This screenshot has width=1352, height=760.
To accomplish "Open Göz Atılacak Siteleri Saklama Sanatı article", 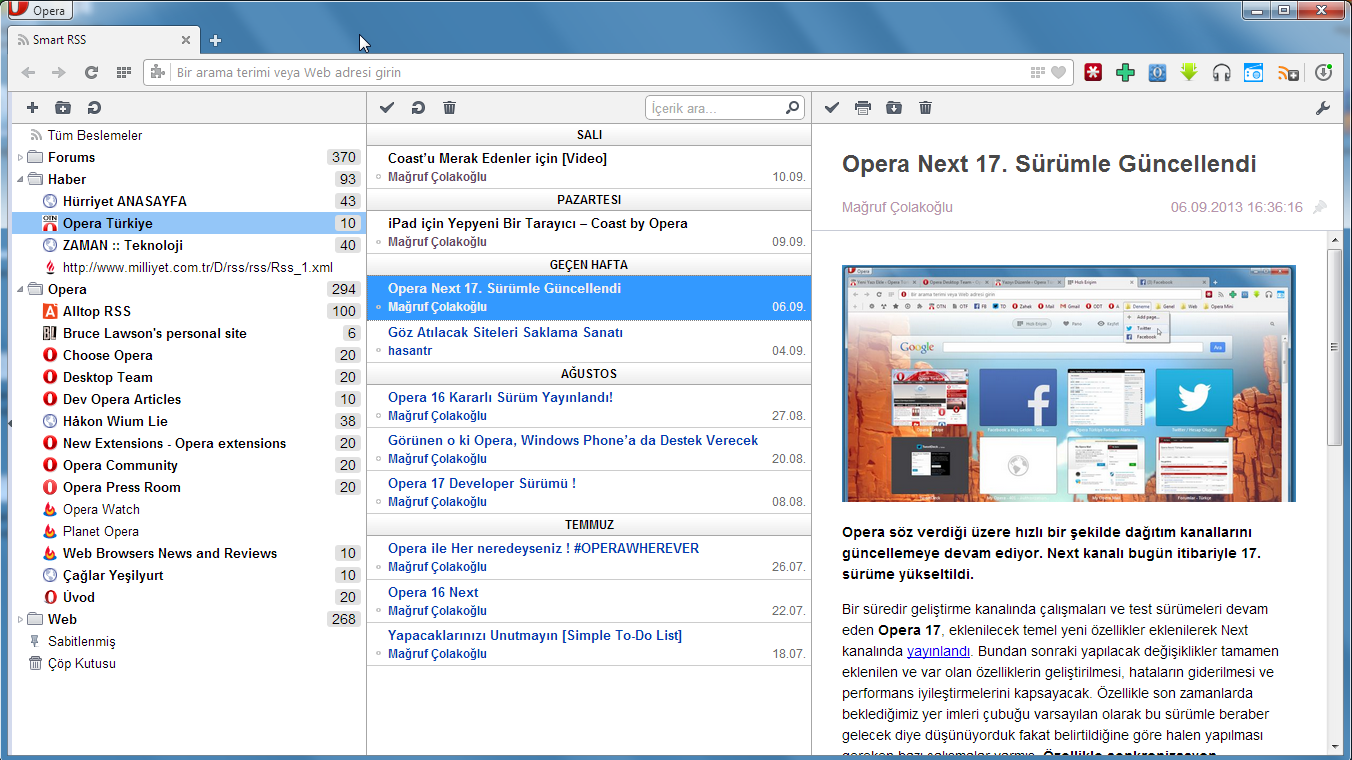I will click(589, 341).
